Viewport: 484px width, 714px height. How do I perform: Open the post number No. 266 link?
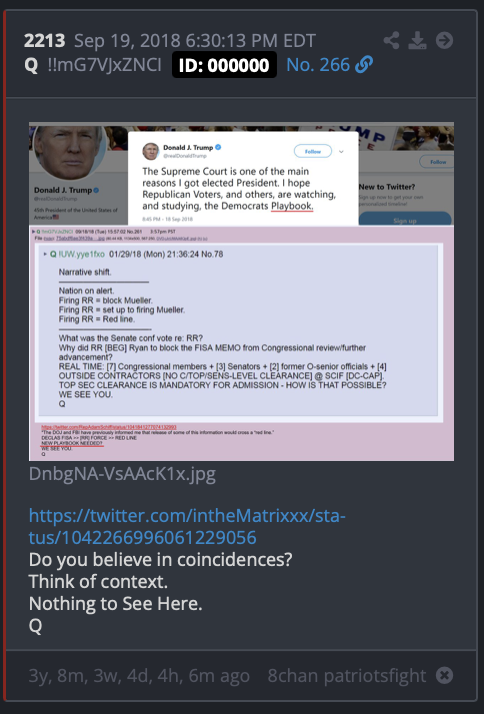318,65
